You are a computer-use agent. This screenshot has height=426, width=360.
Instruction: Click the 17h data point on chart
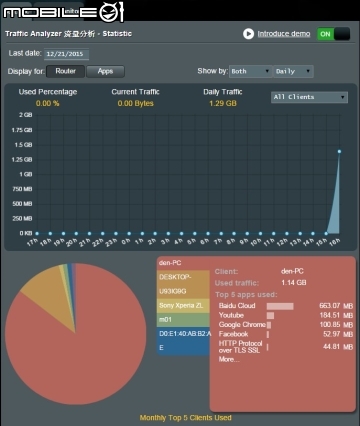[x=37, y=233]
